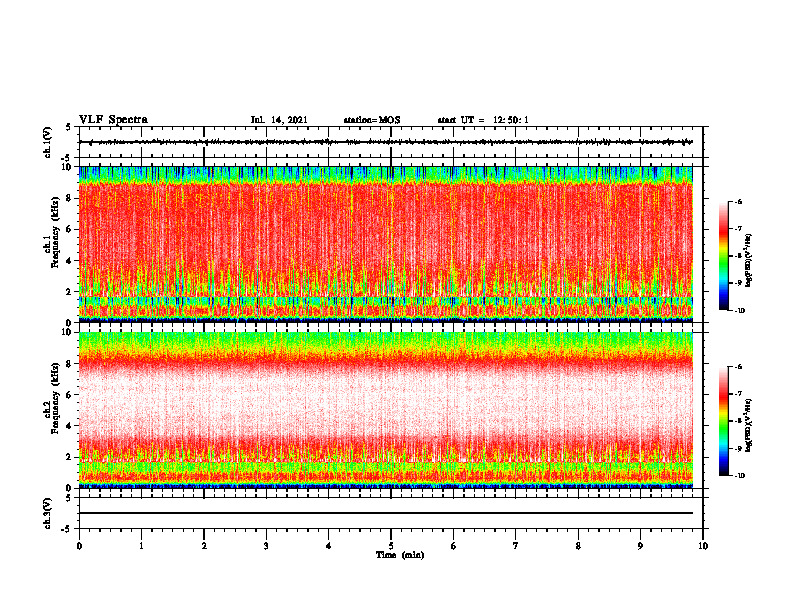Select the "start UT = 12:50: 1" text

483,120
